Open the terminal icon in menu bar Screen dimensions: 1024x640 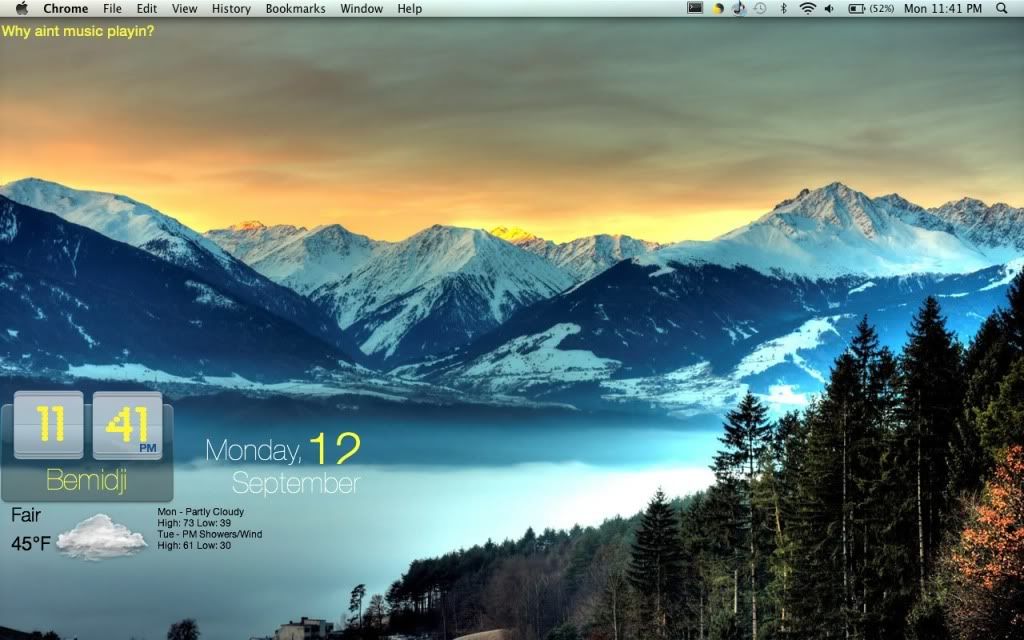[x=695, y=8]
